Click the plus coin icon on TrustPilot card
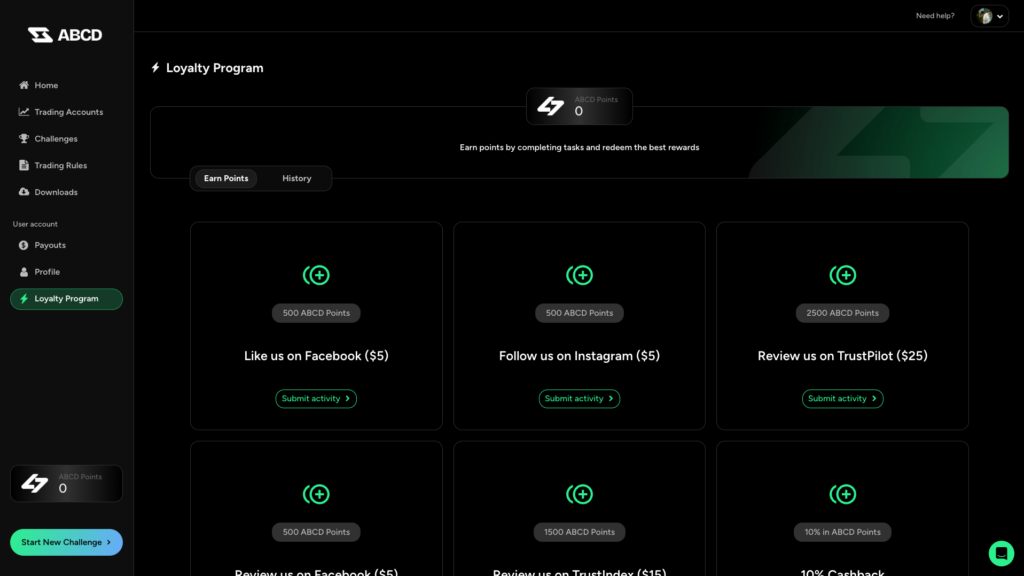The image size is (1024, 576). 843,275
